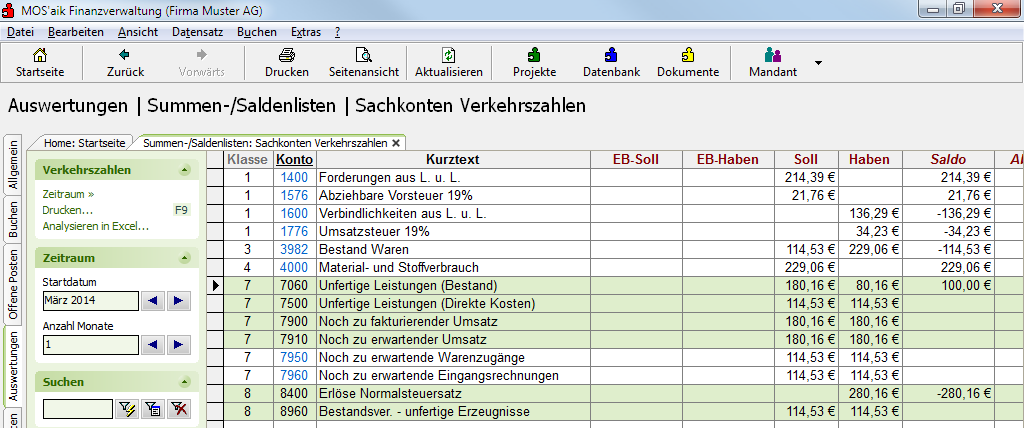Select cell Umsatzsteuer 19%

[x=453, y=231]
